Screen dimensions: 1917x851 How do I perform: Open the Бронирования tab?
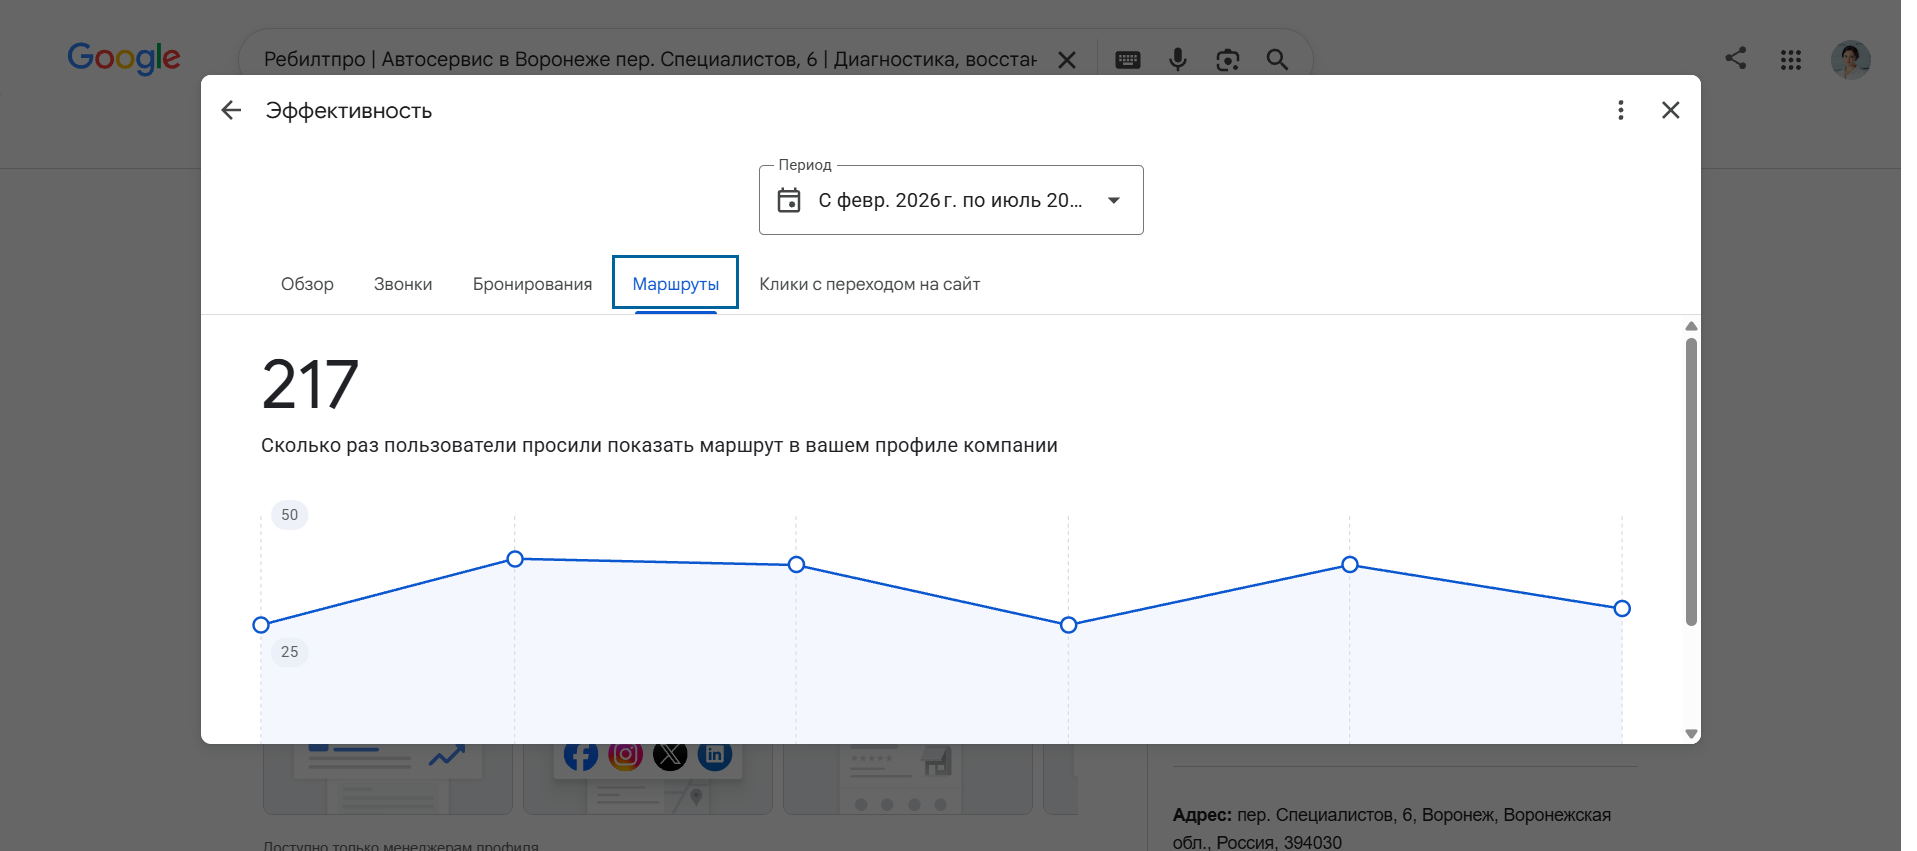tap(532, 284)
